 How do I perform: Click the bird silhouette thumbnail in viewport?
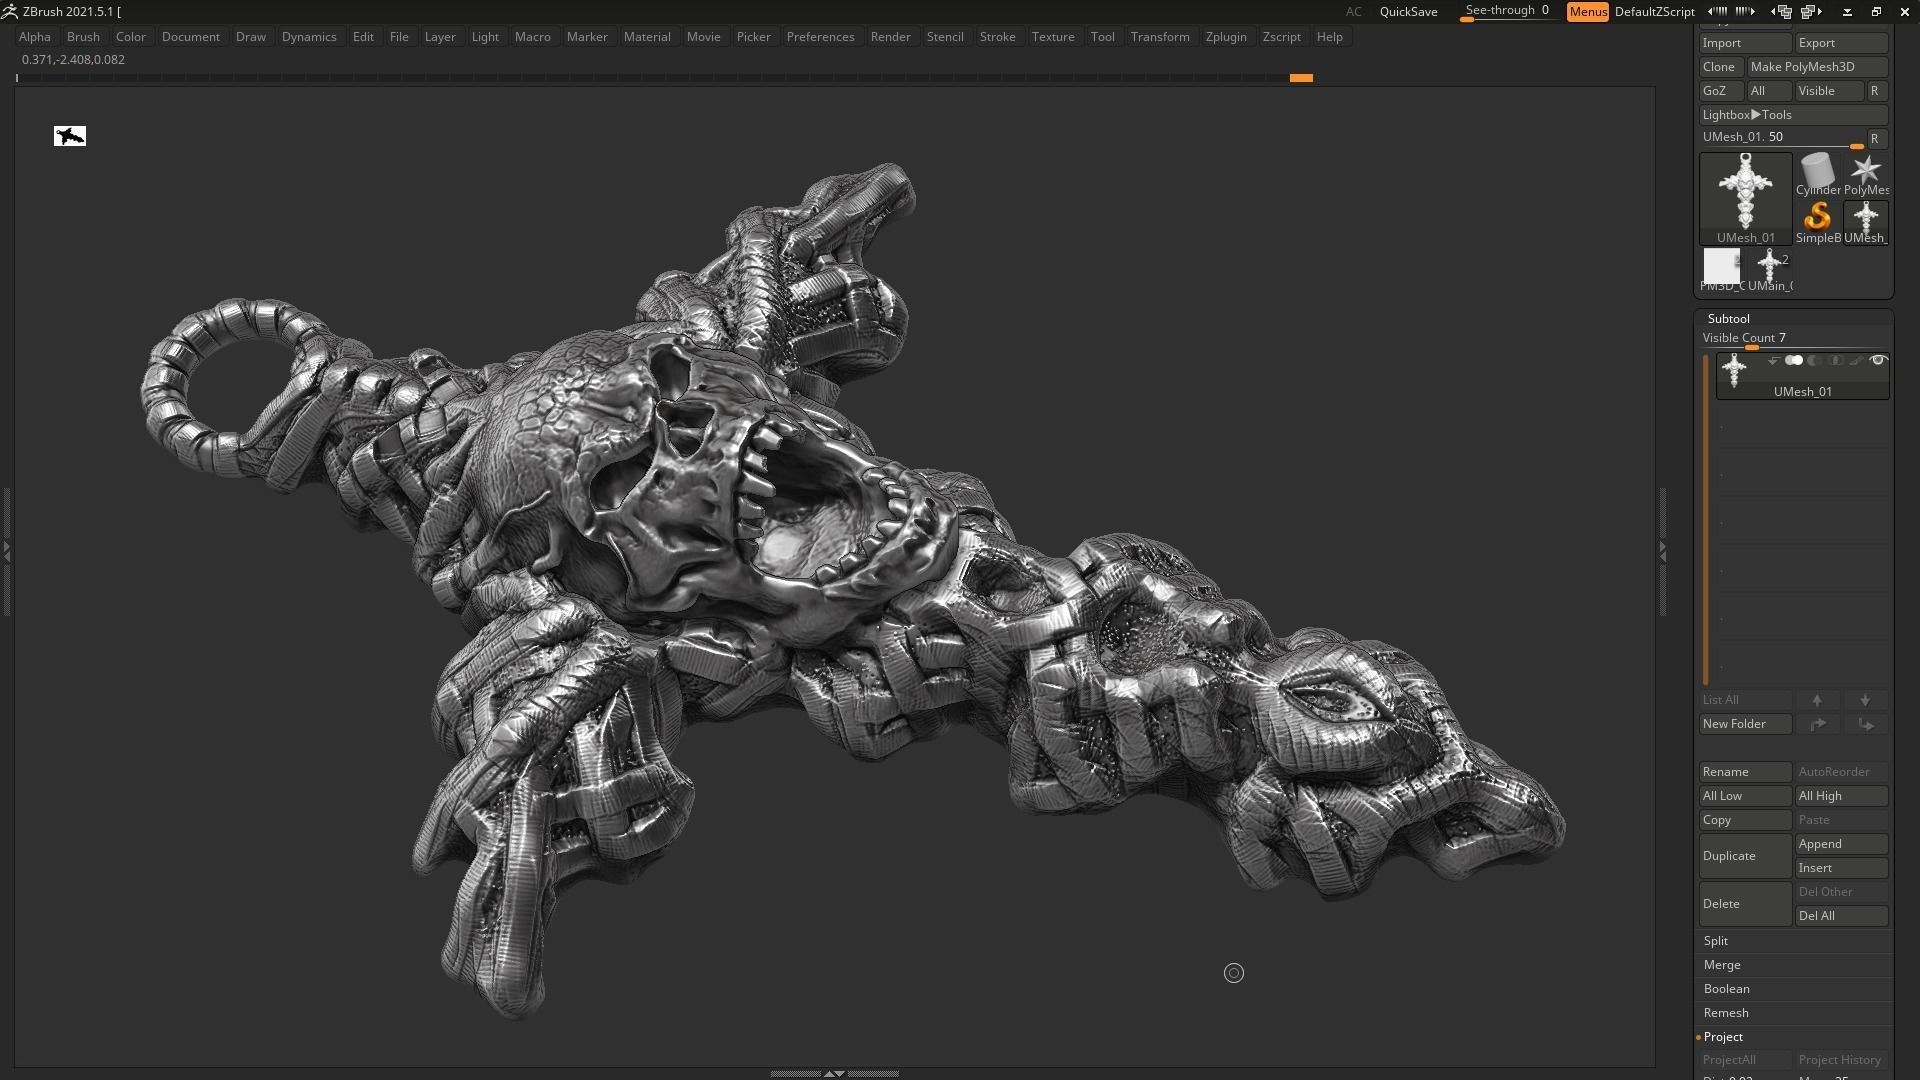coord(70,136)
